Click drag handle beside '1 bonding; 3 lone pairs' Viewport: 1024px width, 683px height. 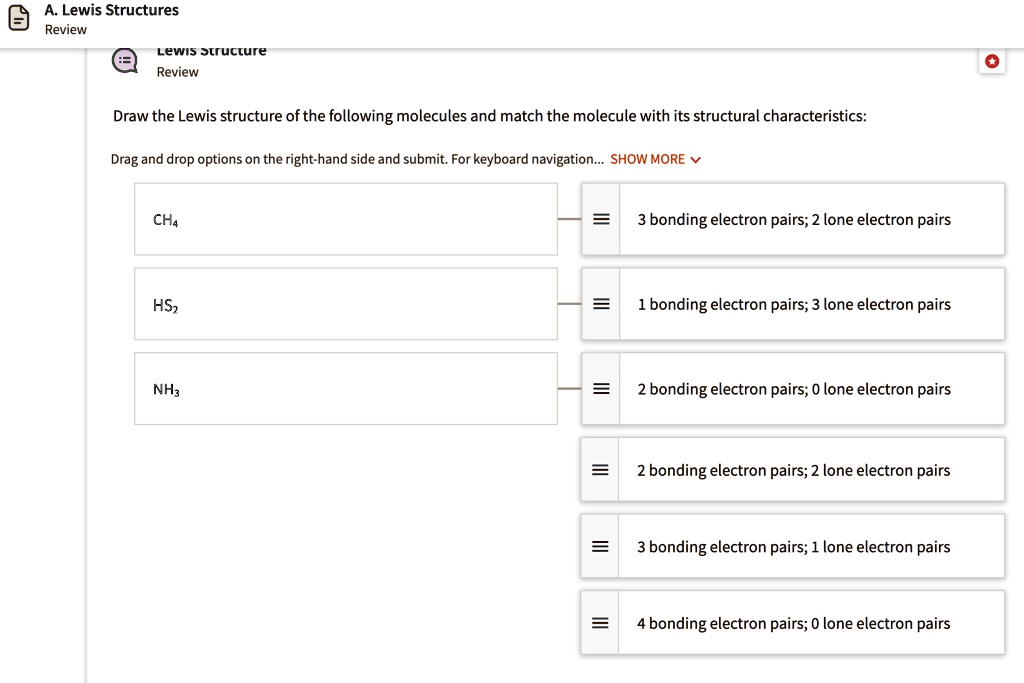(601, 304)
